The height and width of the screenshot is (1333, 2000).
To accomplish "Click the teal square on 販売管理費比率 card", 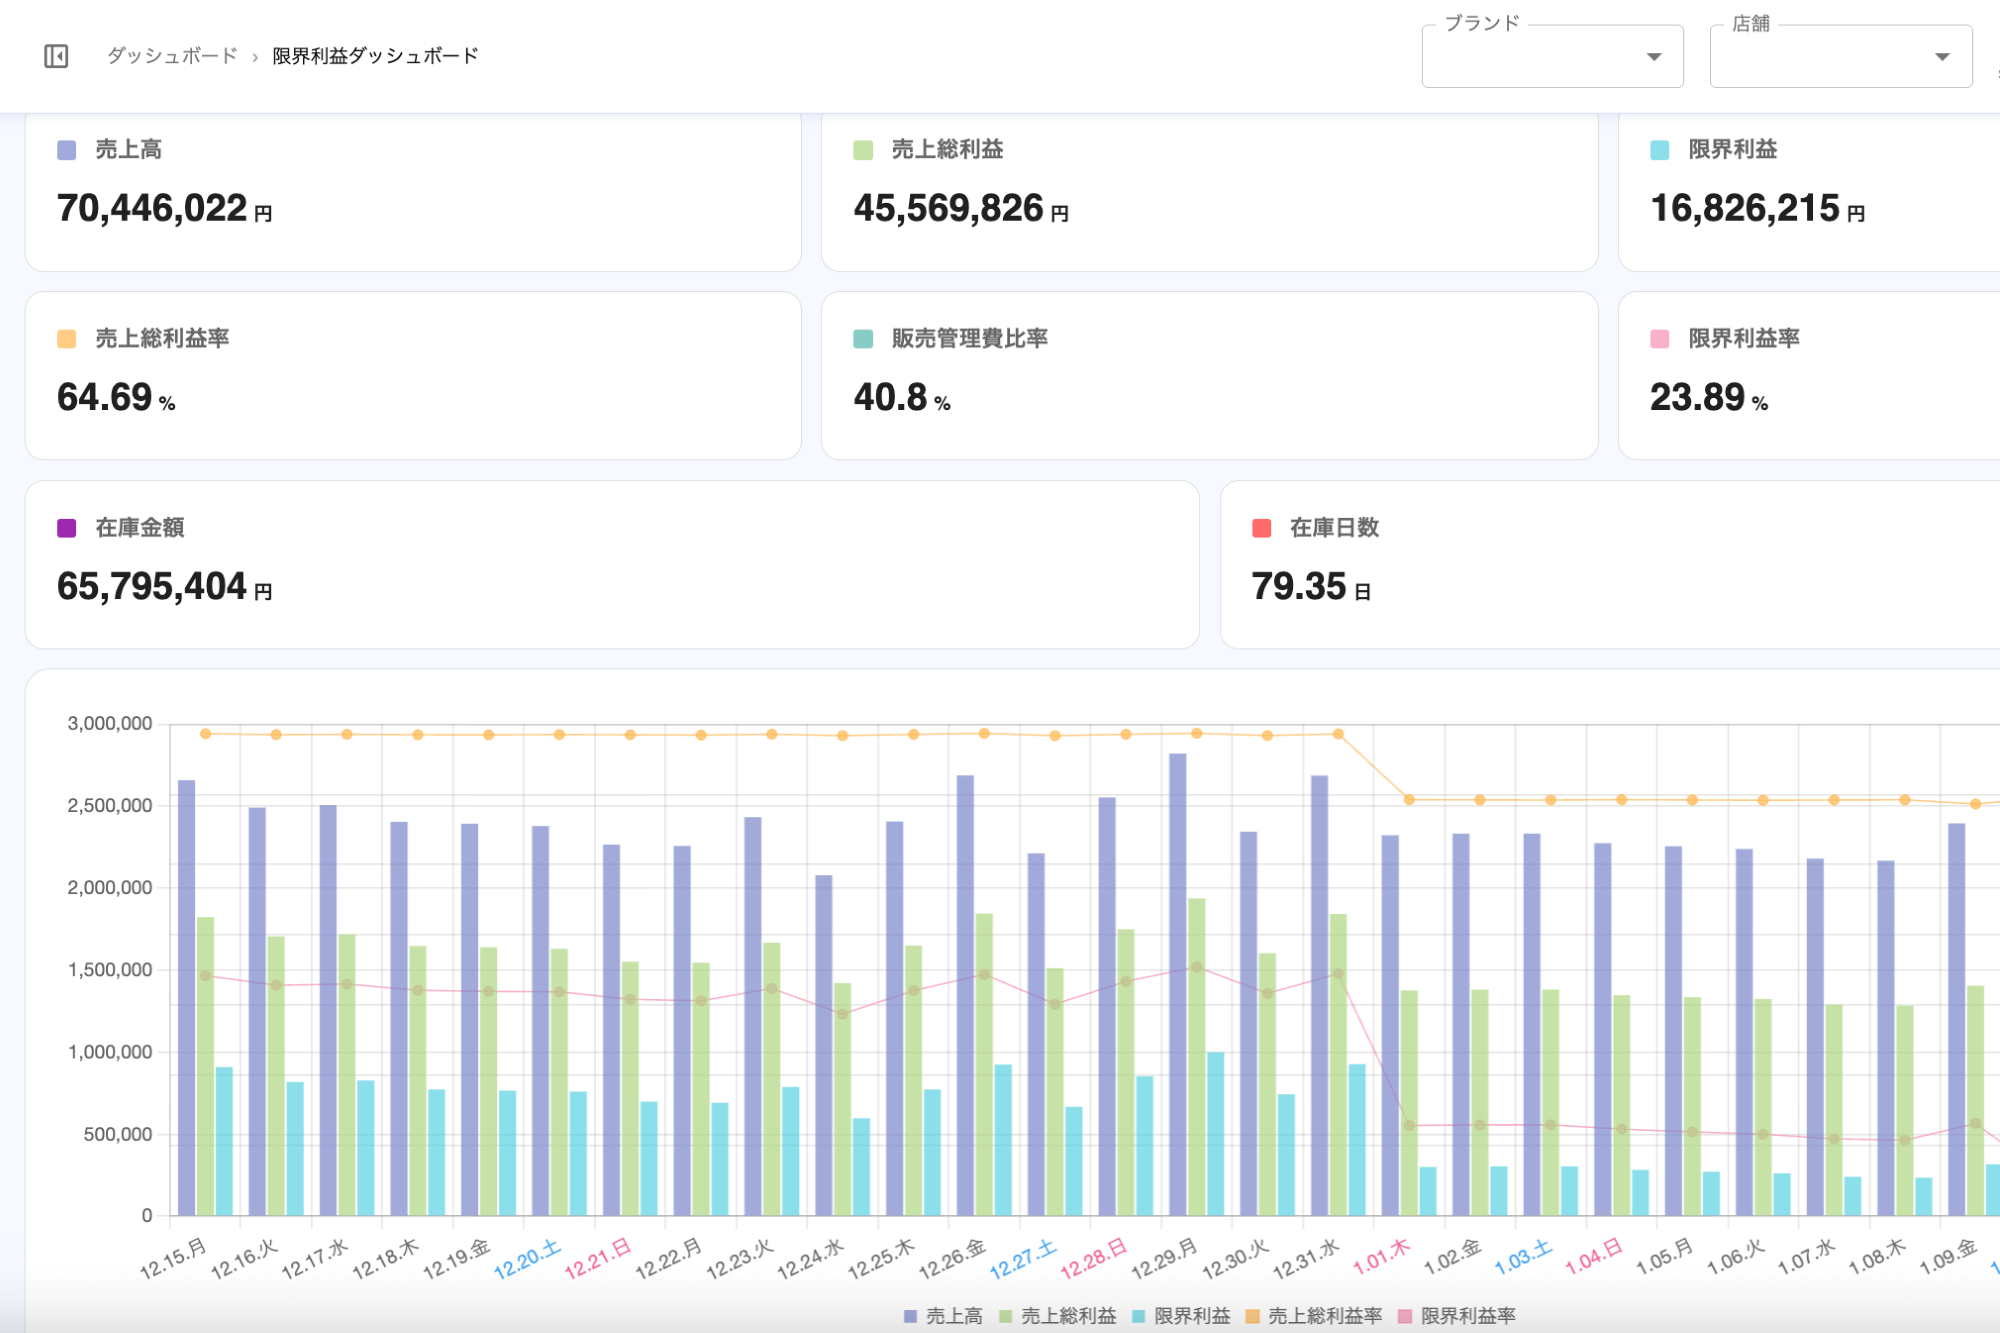I will [863, 339].
